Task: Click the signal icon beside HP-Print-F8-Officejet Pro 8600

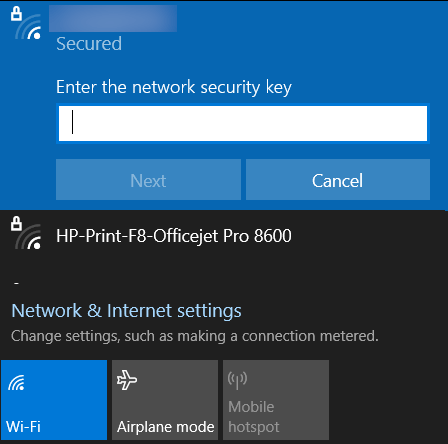Action: (28, 237)
